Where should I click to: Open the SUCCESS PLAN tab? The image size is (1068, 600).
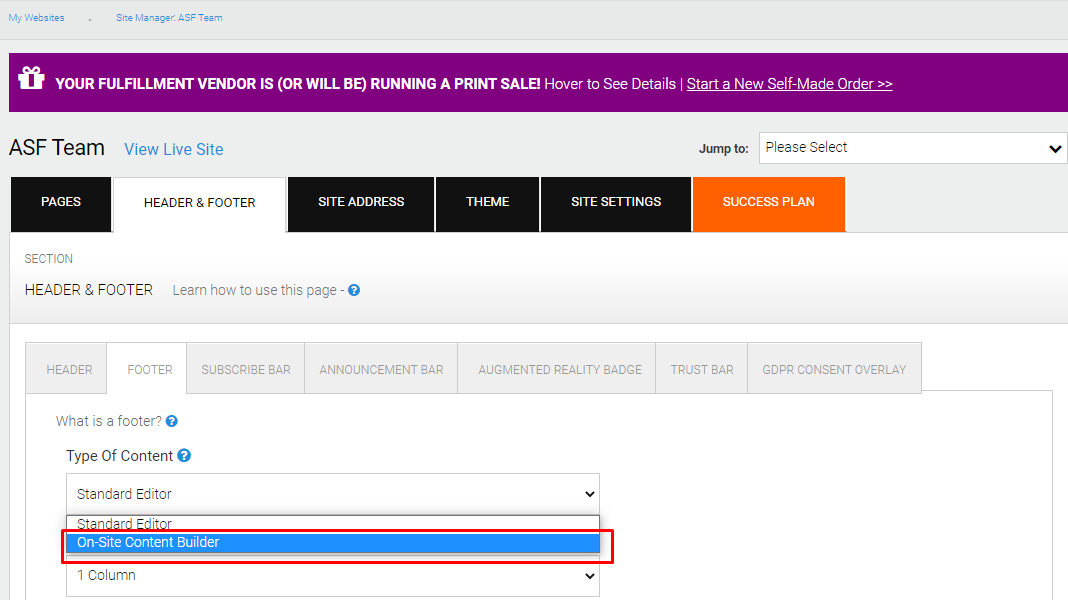click(768, 202)
